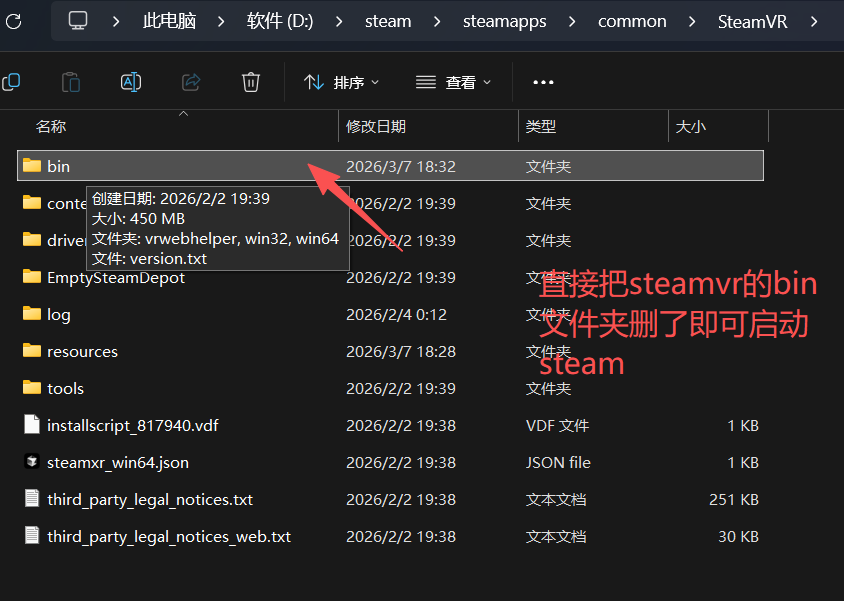Click the bin folder icon
Viewport: 844px width, 601px height.
[32, 165]
